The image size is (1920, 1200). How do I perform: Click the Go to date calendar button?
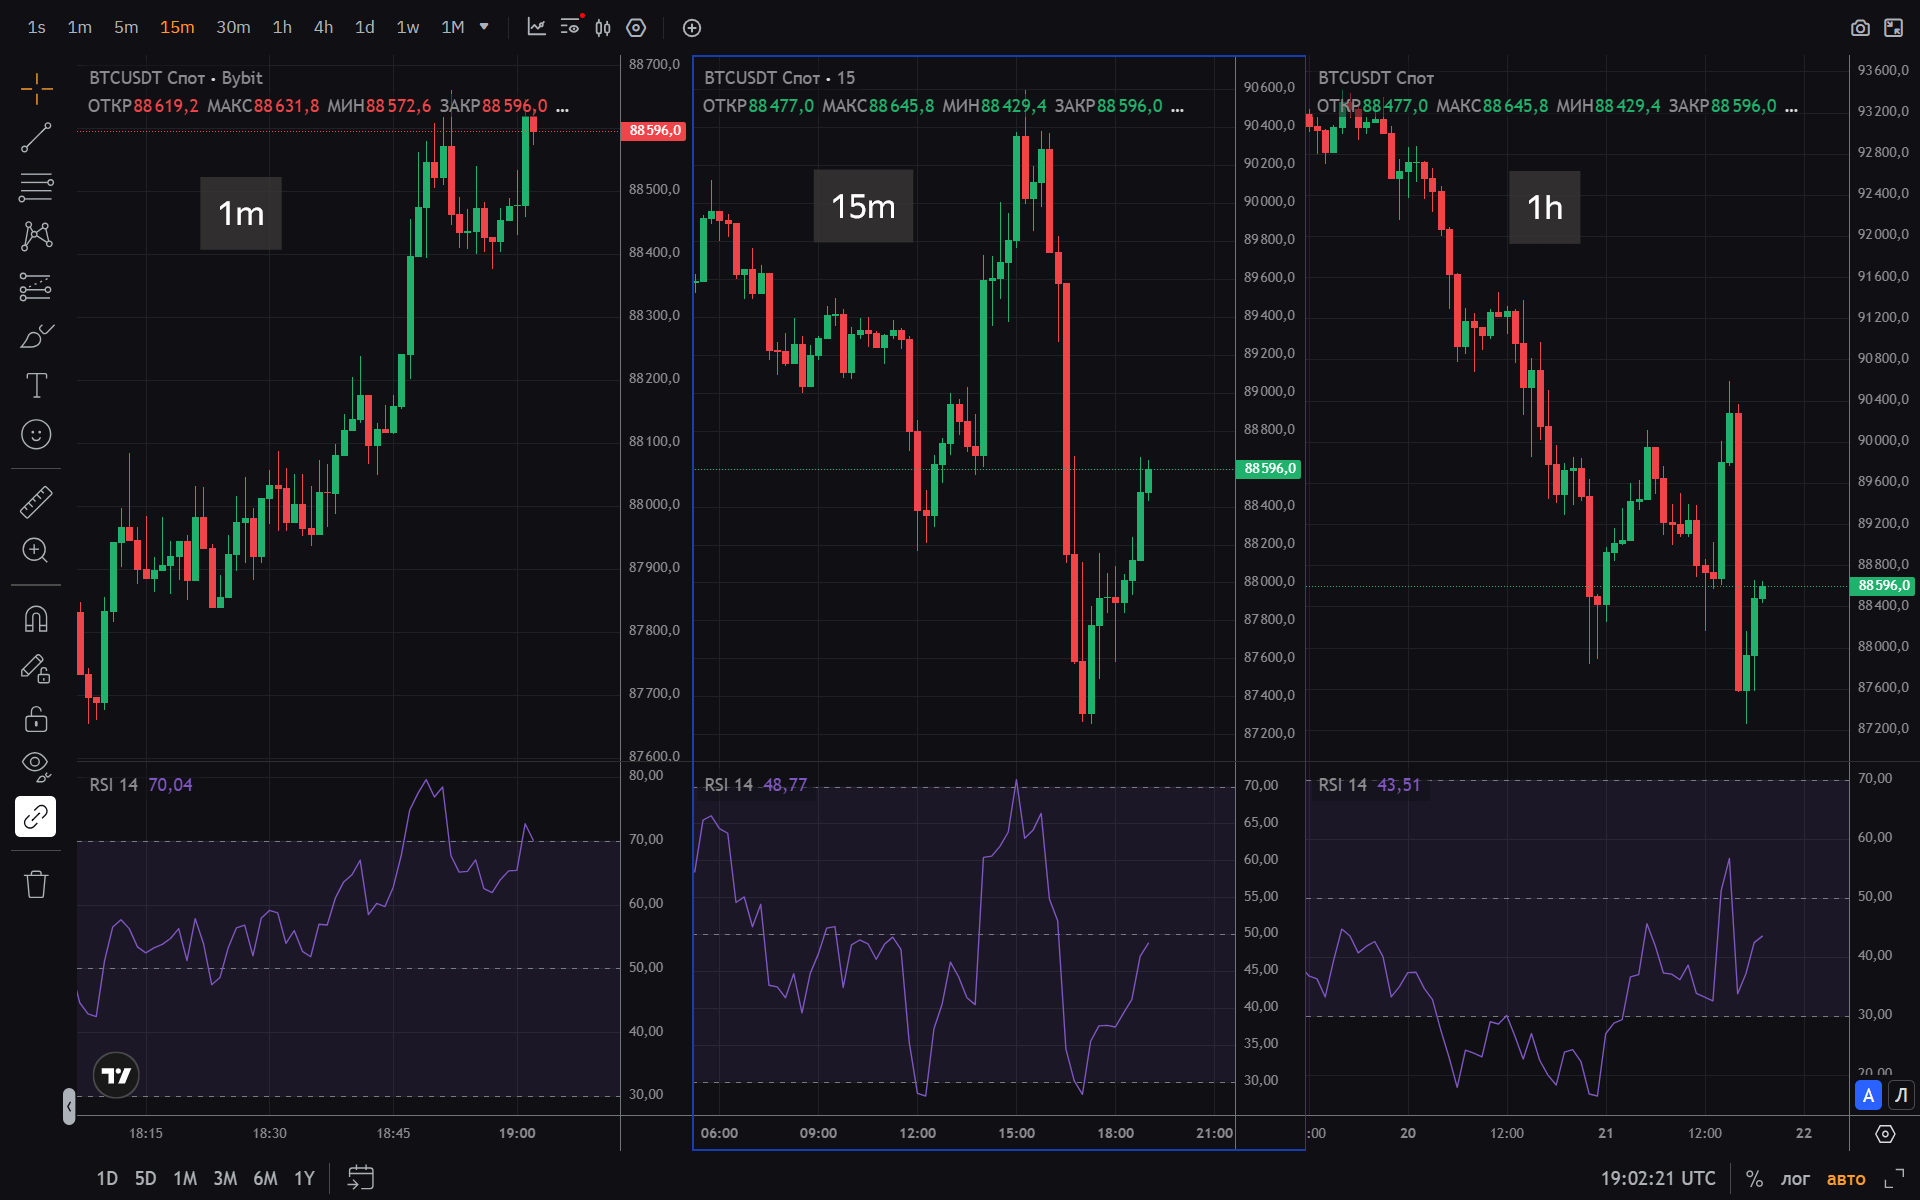coord(361,1178)
